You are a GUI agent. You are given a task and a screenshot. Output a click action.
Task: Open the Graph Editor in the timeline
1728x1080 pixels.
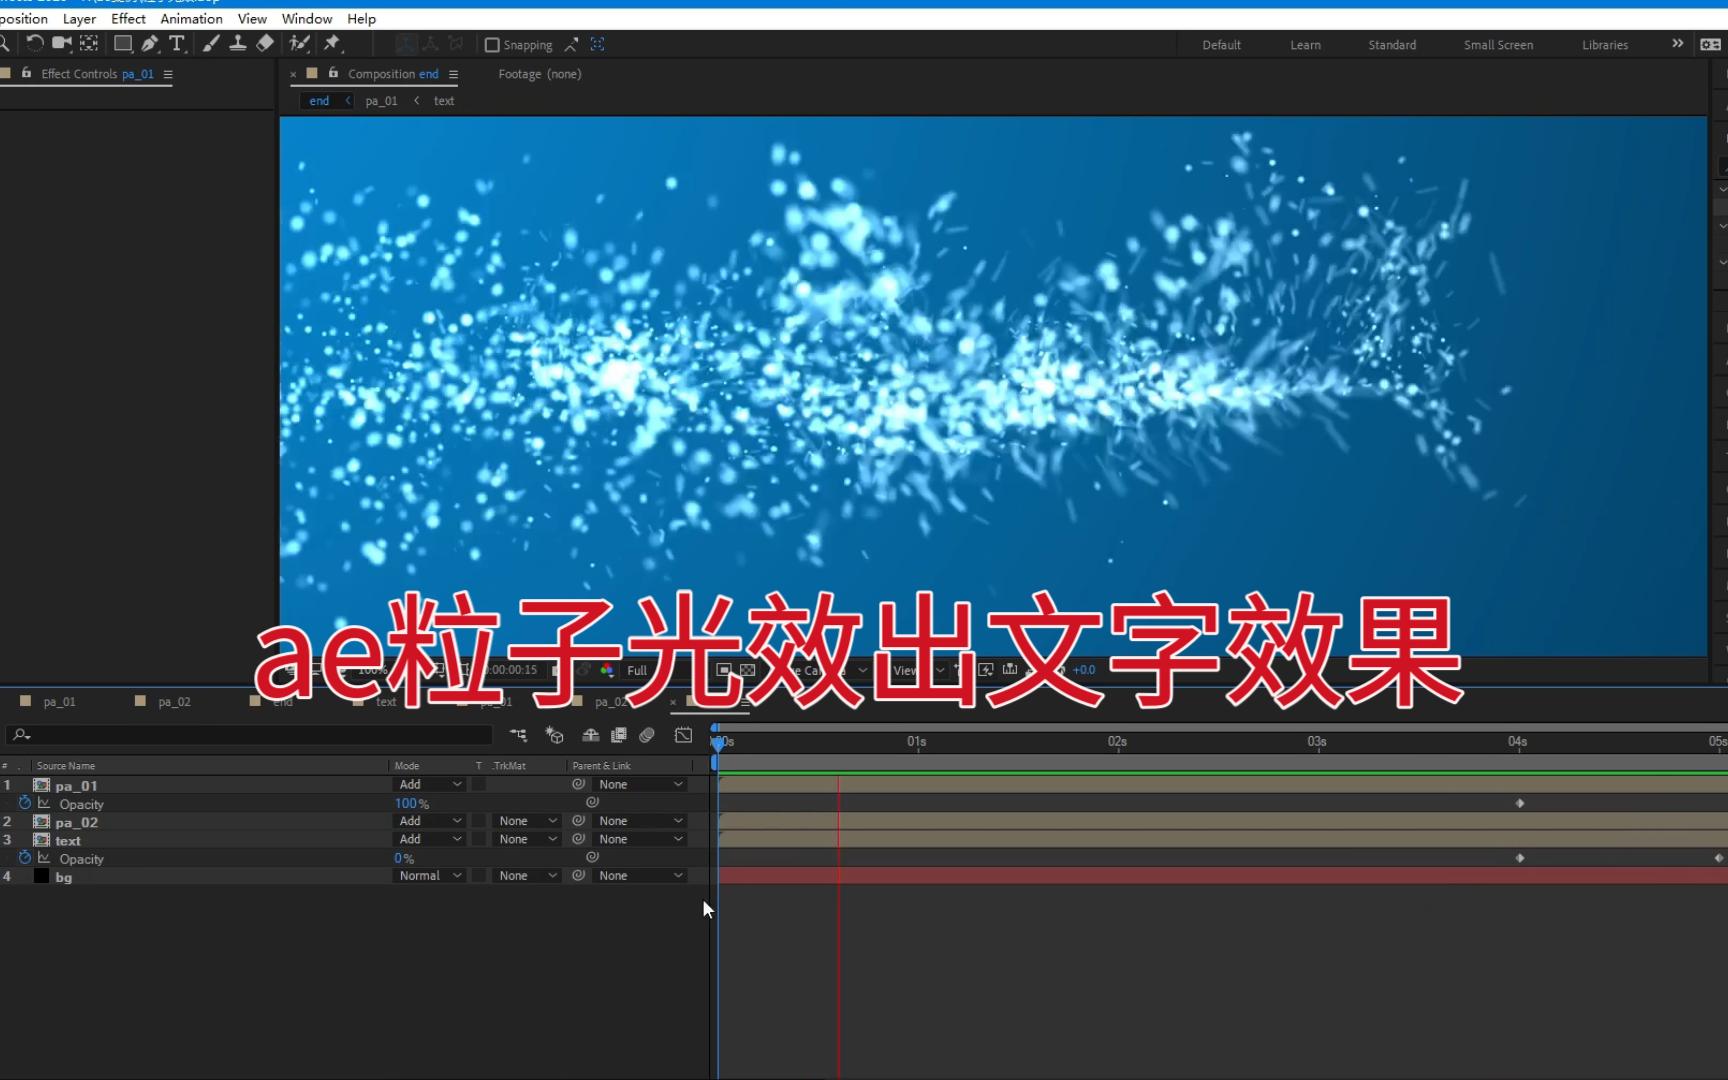(x=683, y=735)
